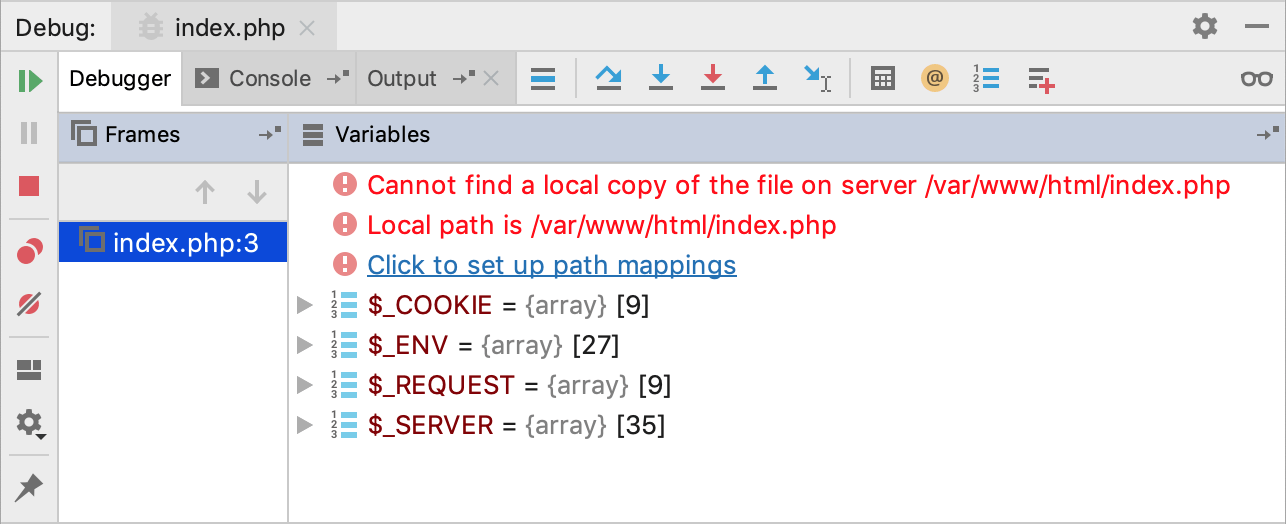1286x524 pixels.
Task: Toggle Mute Breakpoints icon
Action: (x=30, y=304)
